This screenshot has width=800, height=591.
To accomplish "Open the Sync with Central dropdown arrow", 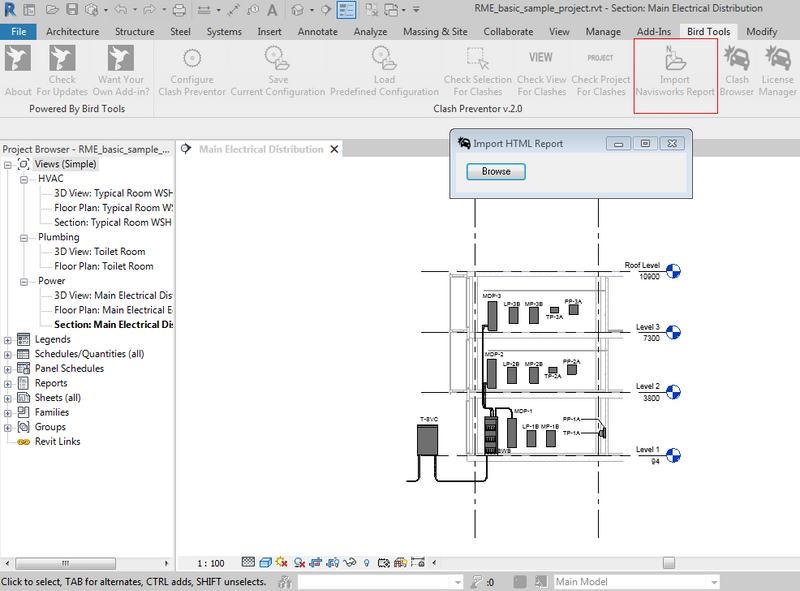I will (x=106, y=10).
